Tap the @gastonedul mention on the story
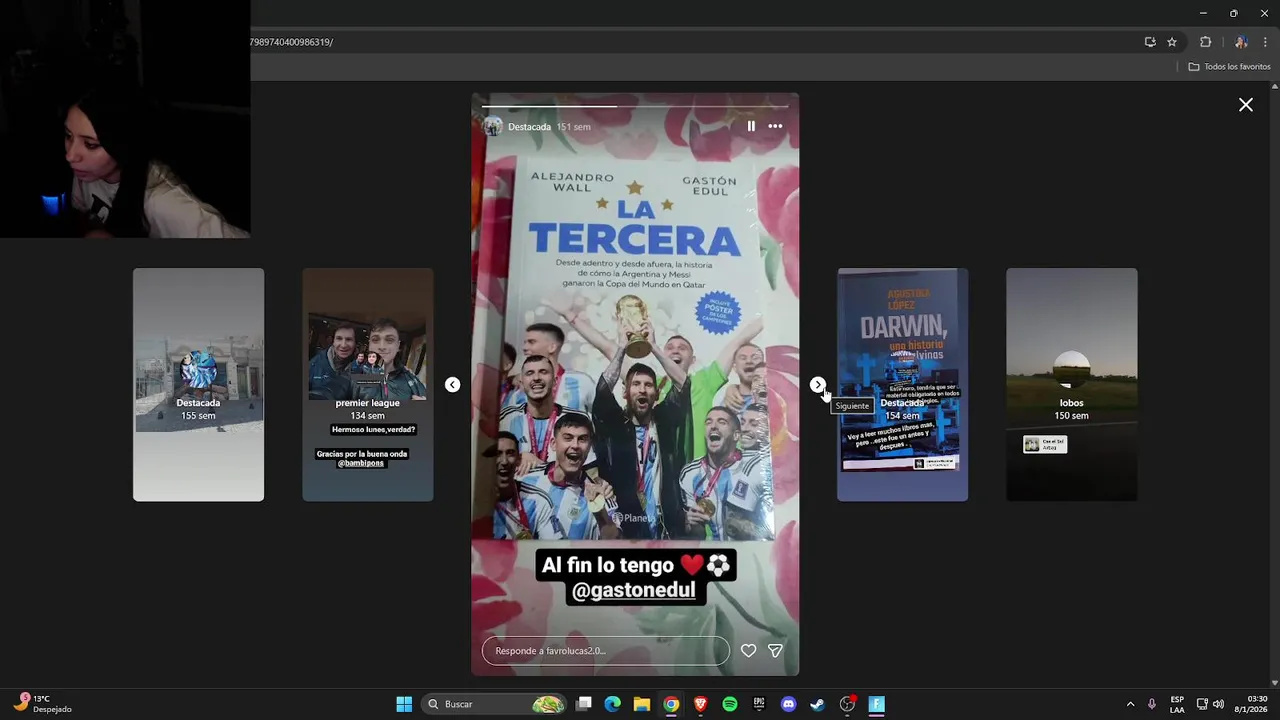Screen dimensions: 1280x720 [634, 590]
